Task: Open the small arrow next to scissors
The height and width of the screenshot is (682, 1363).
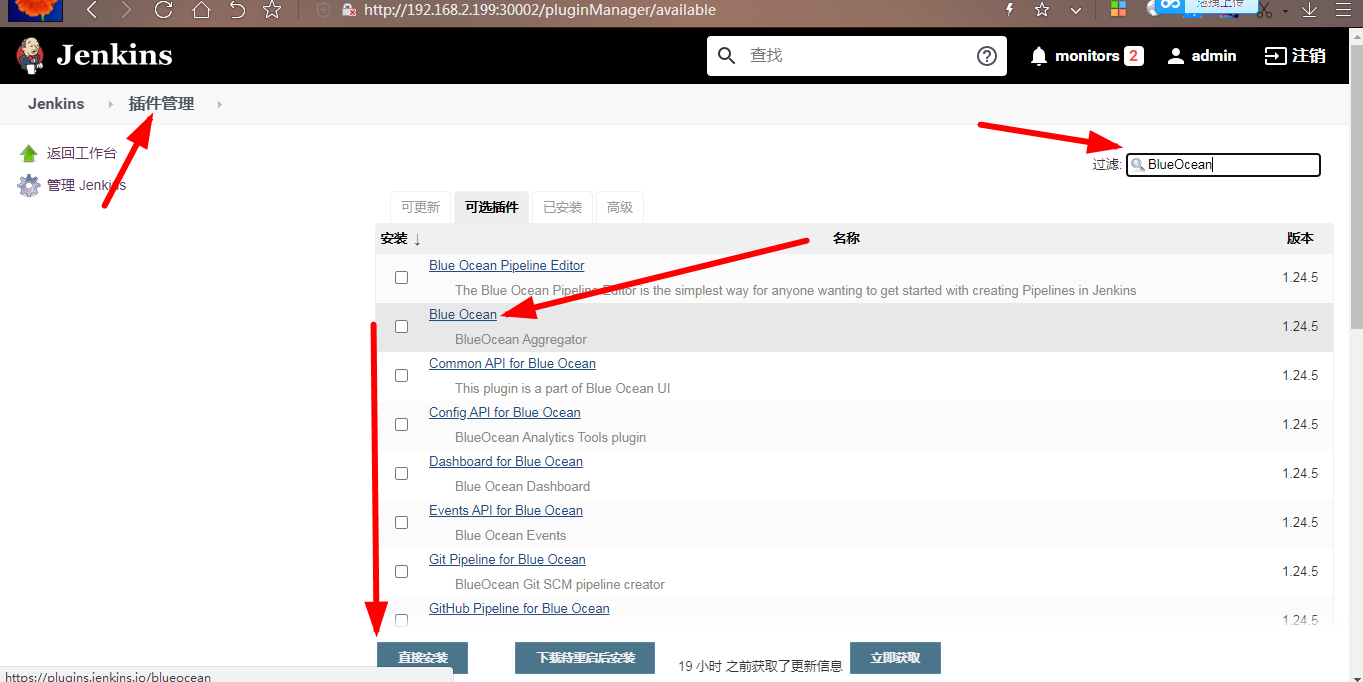Action: [x=1286, y=12]
